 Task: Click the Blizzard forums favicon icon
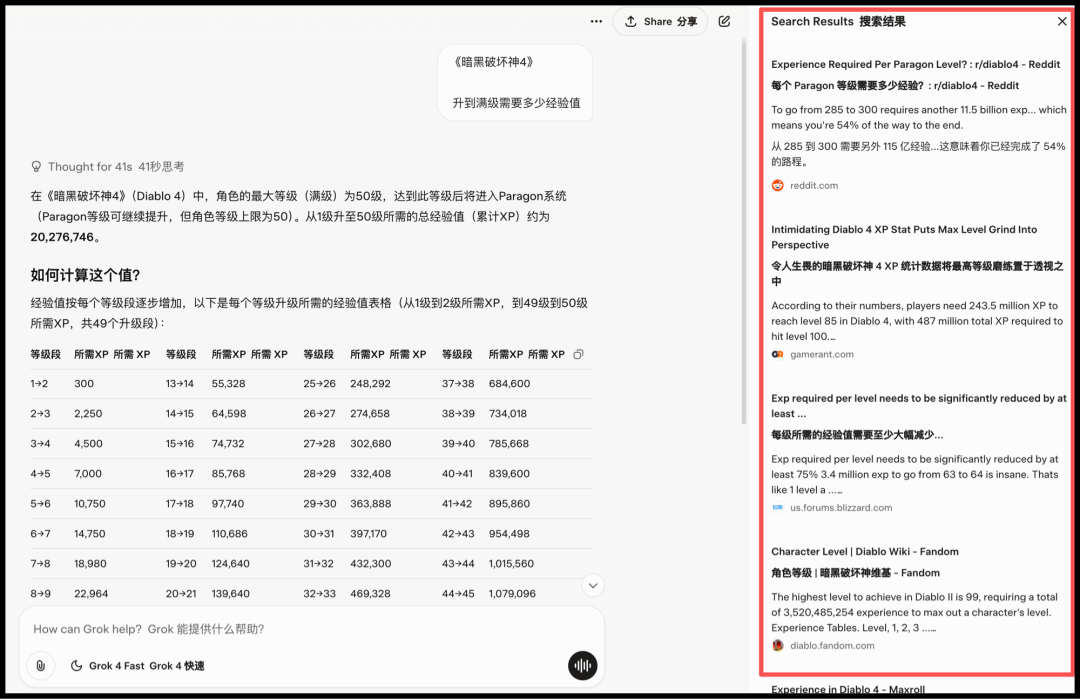[778, 508]
